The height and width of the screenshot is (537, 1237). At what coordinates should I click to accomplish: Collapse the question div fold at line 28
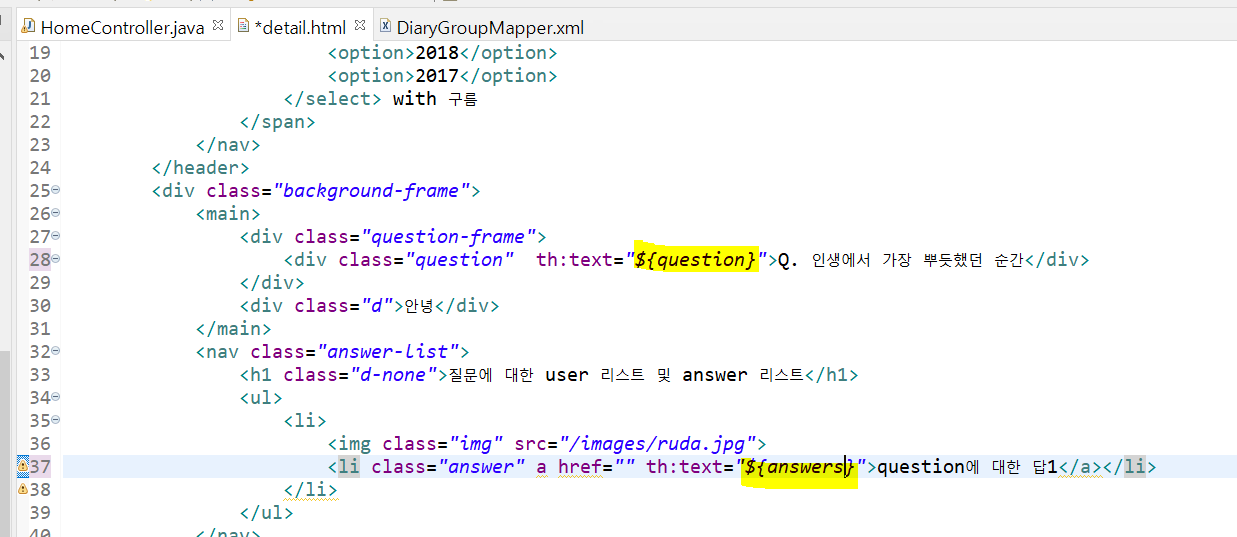[56, 259]
